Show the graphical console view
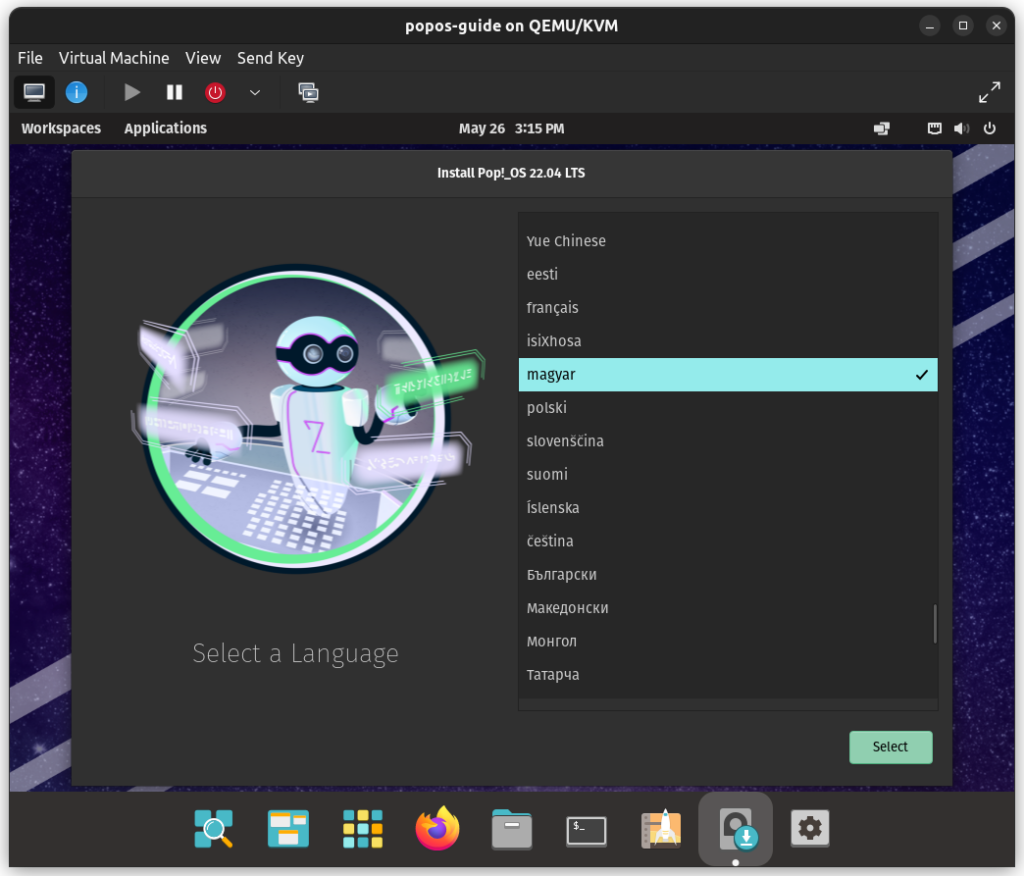 click(x=34, y=92)
